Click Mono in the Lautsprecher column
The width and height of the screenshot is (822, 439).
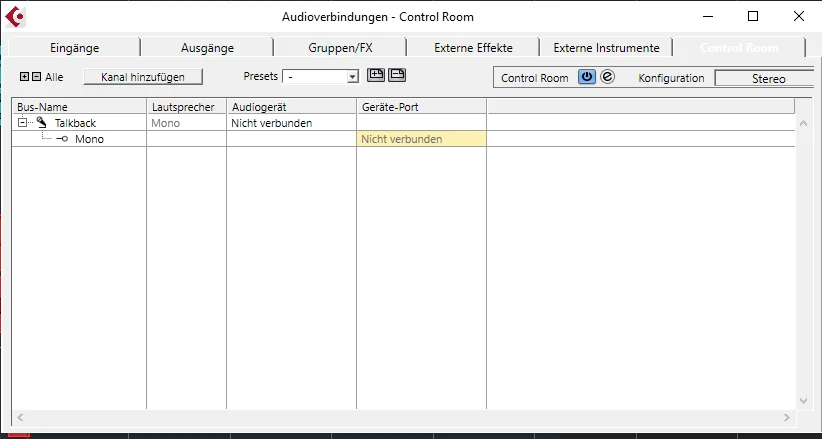point(166,123)
